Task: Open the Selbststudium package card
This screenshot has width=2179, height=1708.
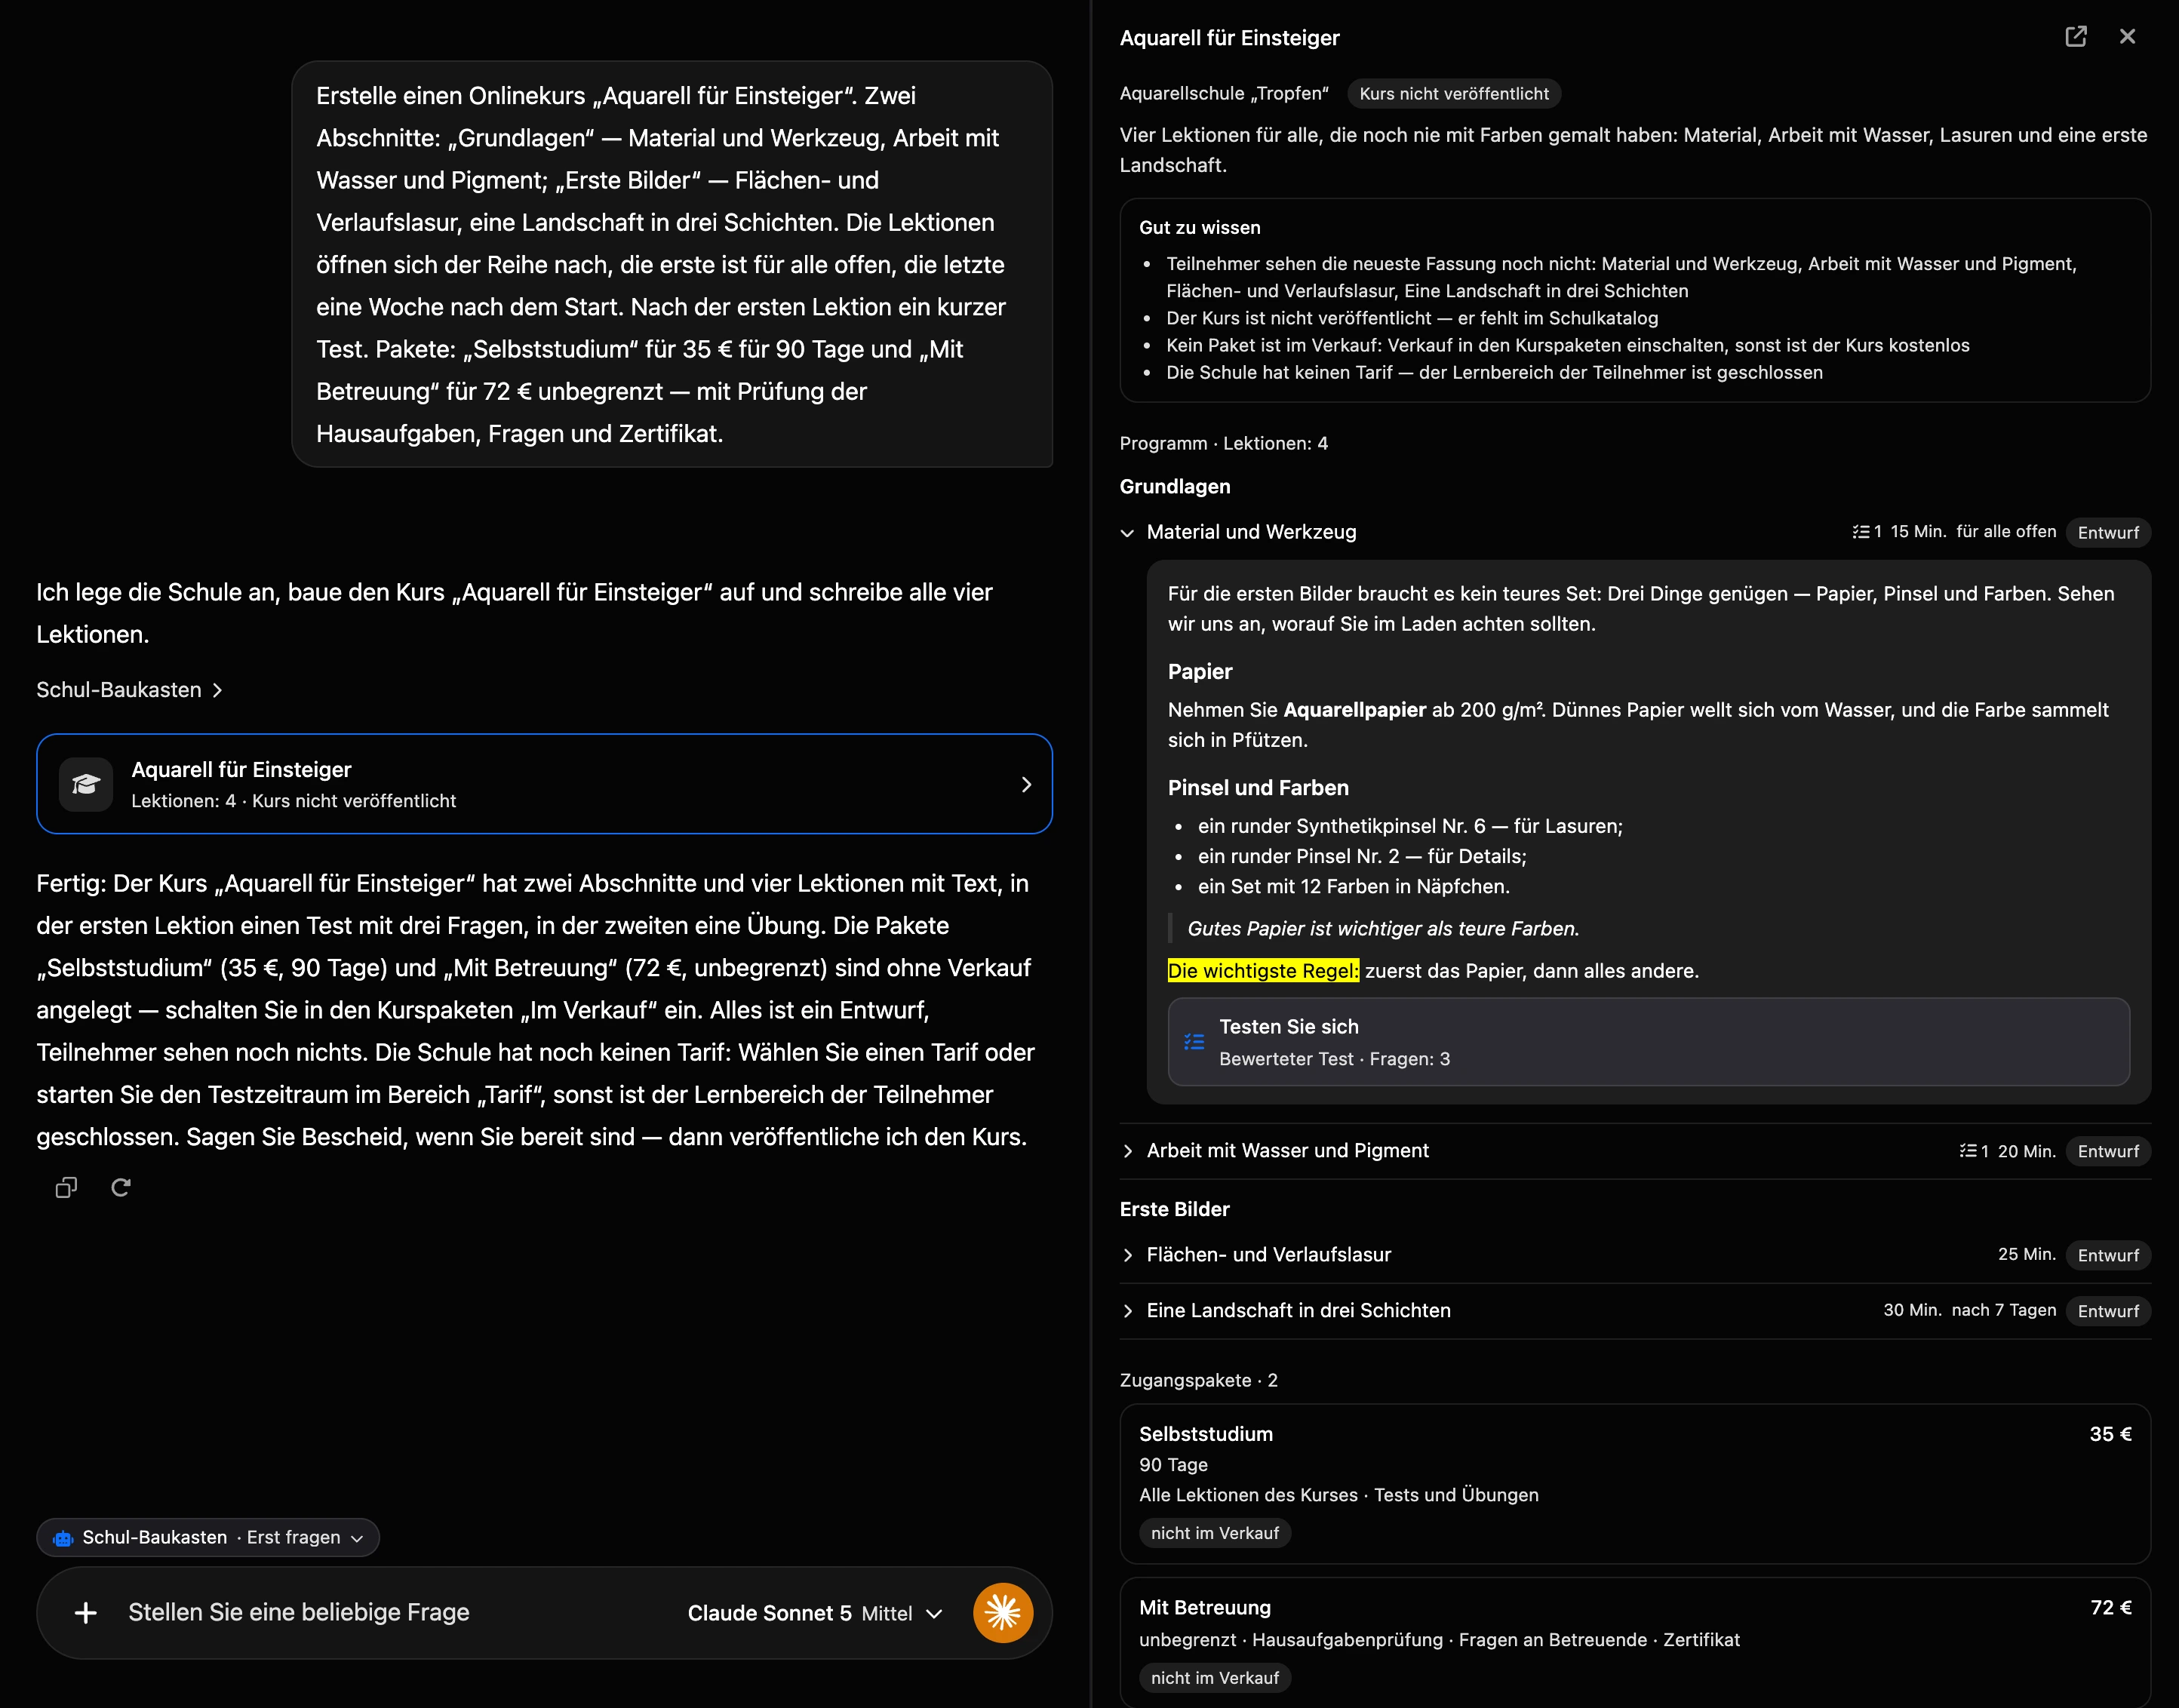Action: (1635, 1484)
